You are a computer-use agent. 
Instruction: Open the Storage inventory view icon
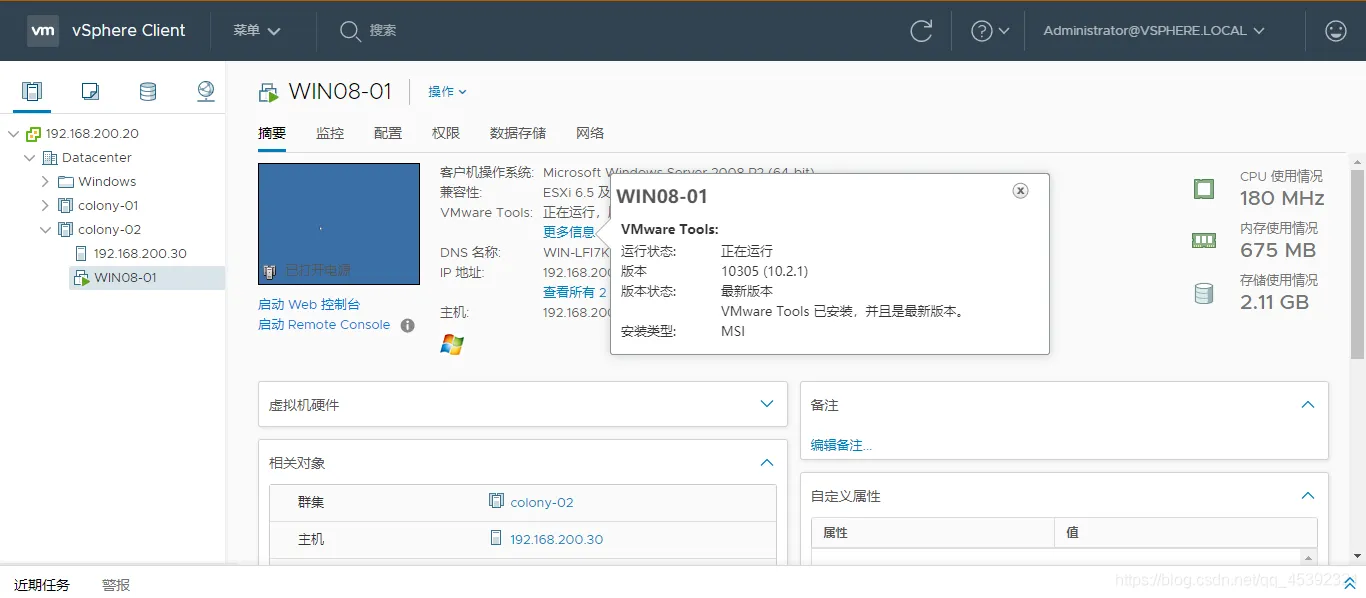click(148, 92)
